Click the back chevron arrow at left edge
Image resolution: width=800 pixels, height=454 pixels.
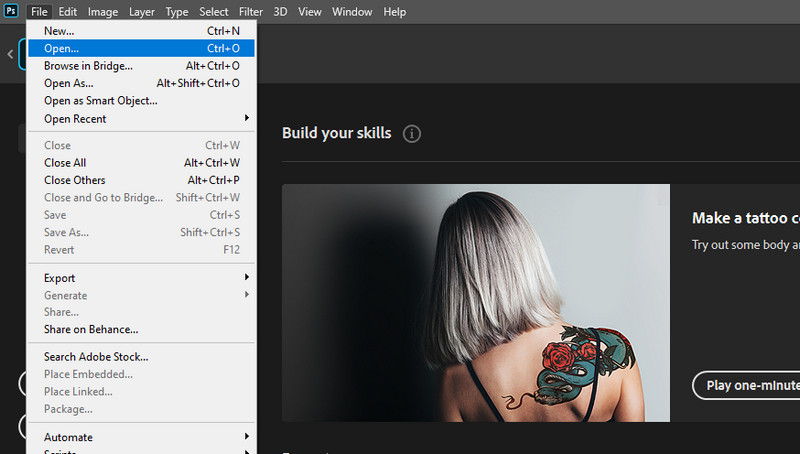tap(10, 55)
